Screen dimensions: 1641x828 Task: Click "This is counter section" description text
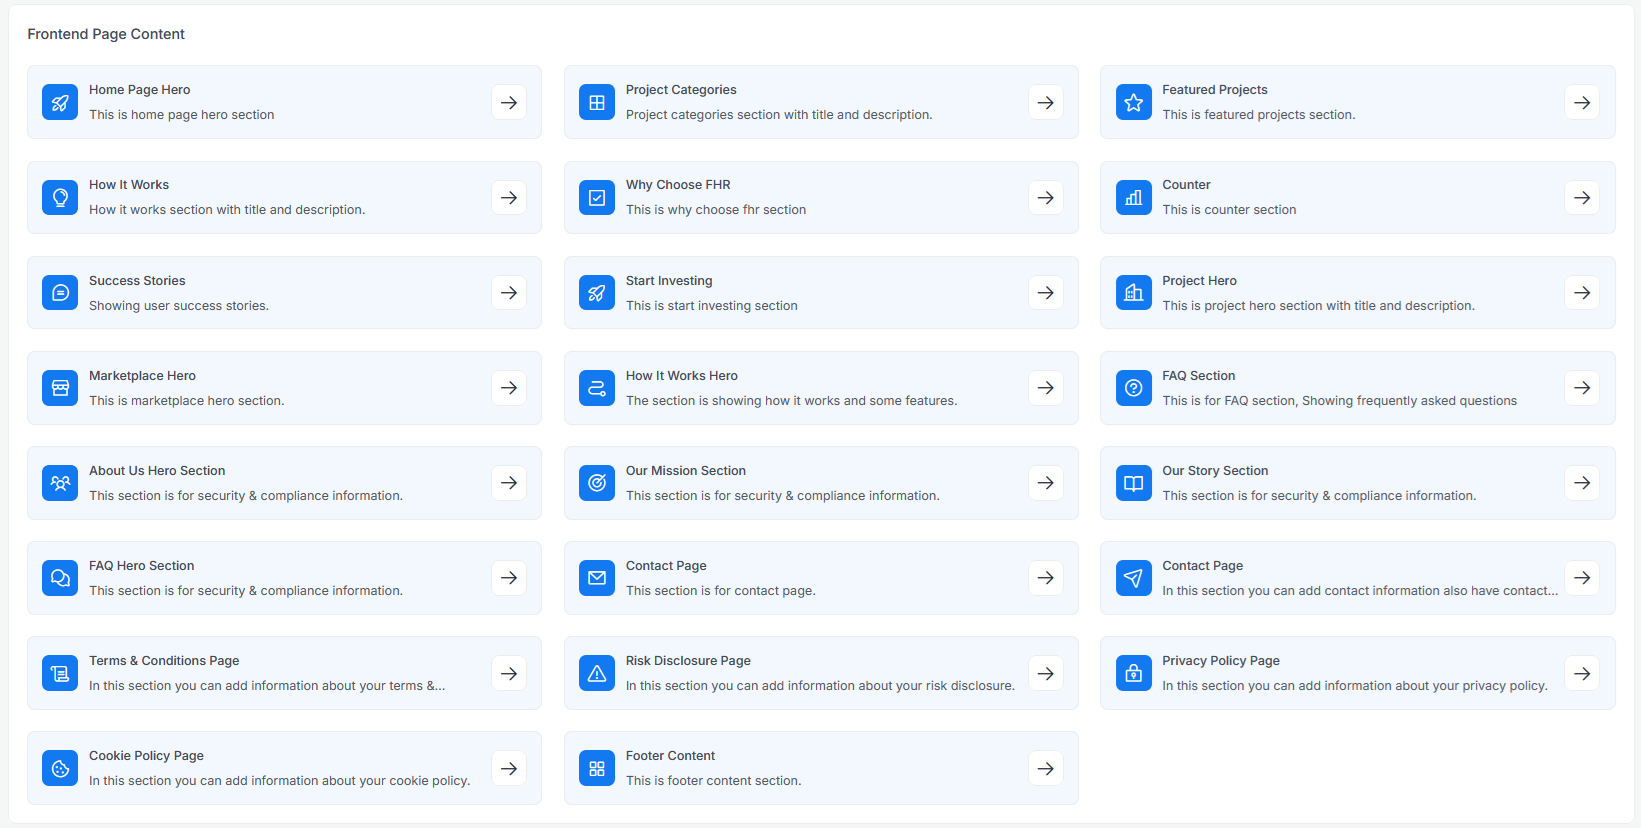coord(1229,210)
